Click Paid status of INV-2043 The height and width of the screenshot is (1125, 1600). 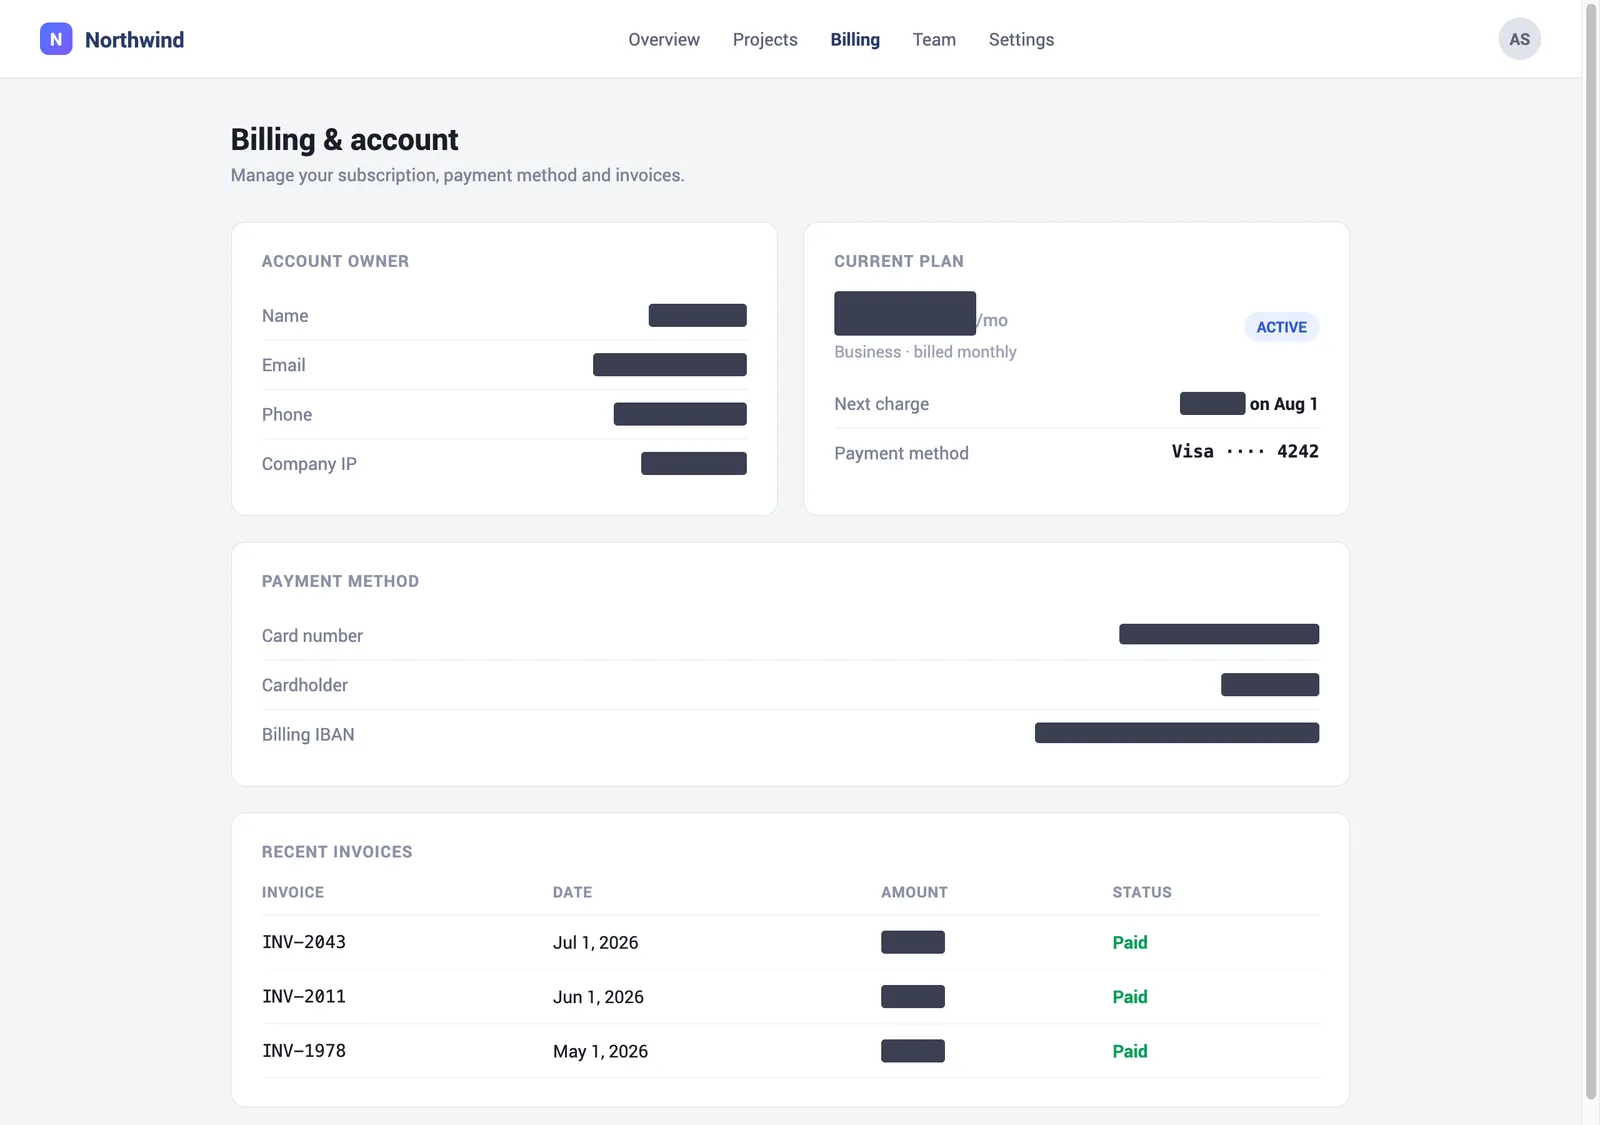(x=1130, y=943)
